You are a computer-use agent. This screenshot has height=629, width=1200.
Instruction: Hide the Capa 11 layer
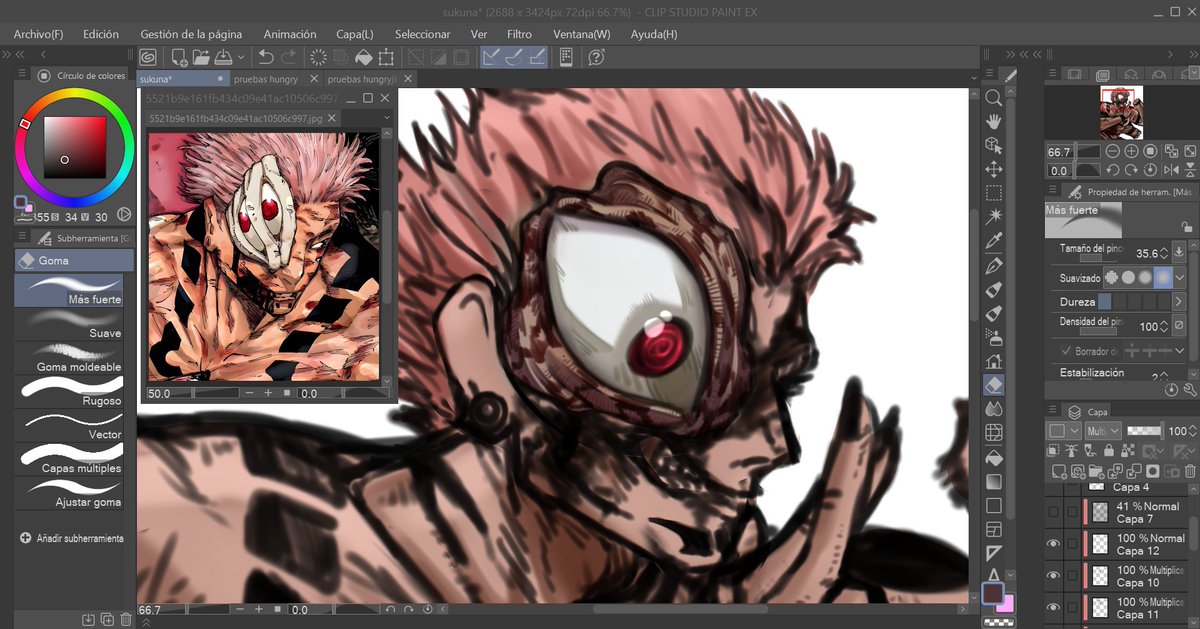[x=1053, y=607]
